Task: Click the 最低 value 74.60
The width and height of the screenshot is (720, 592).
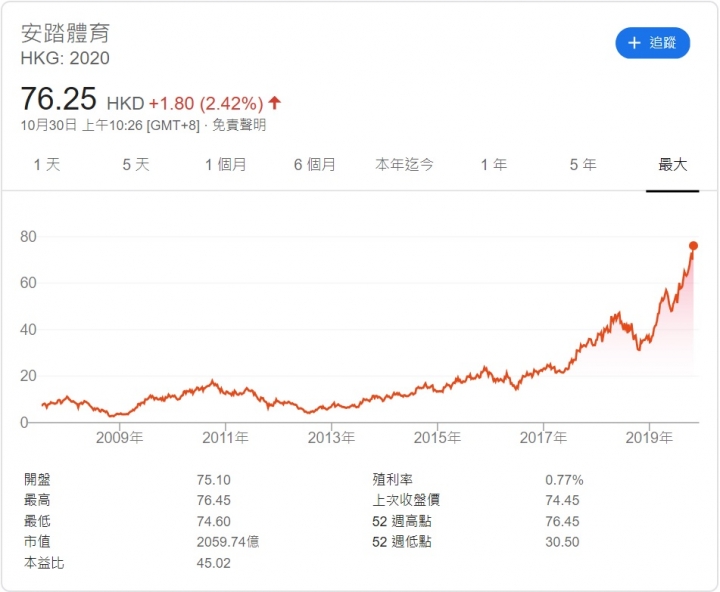Action: pyautogui.click(x=214, y=521)
